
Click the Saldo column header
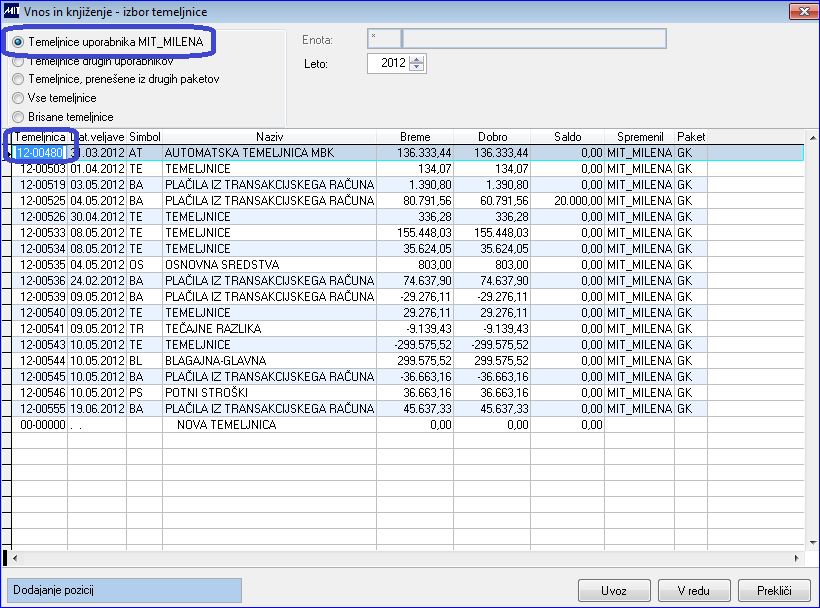(x=567, y=137)
